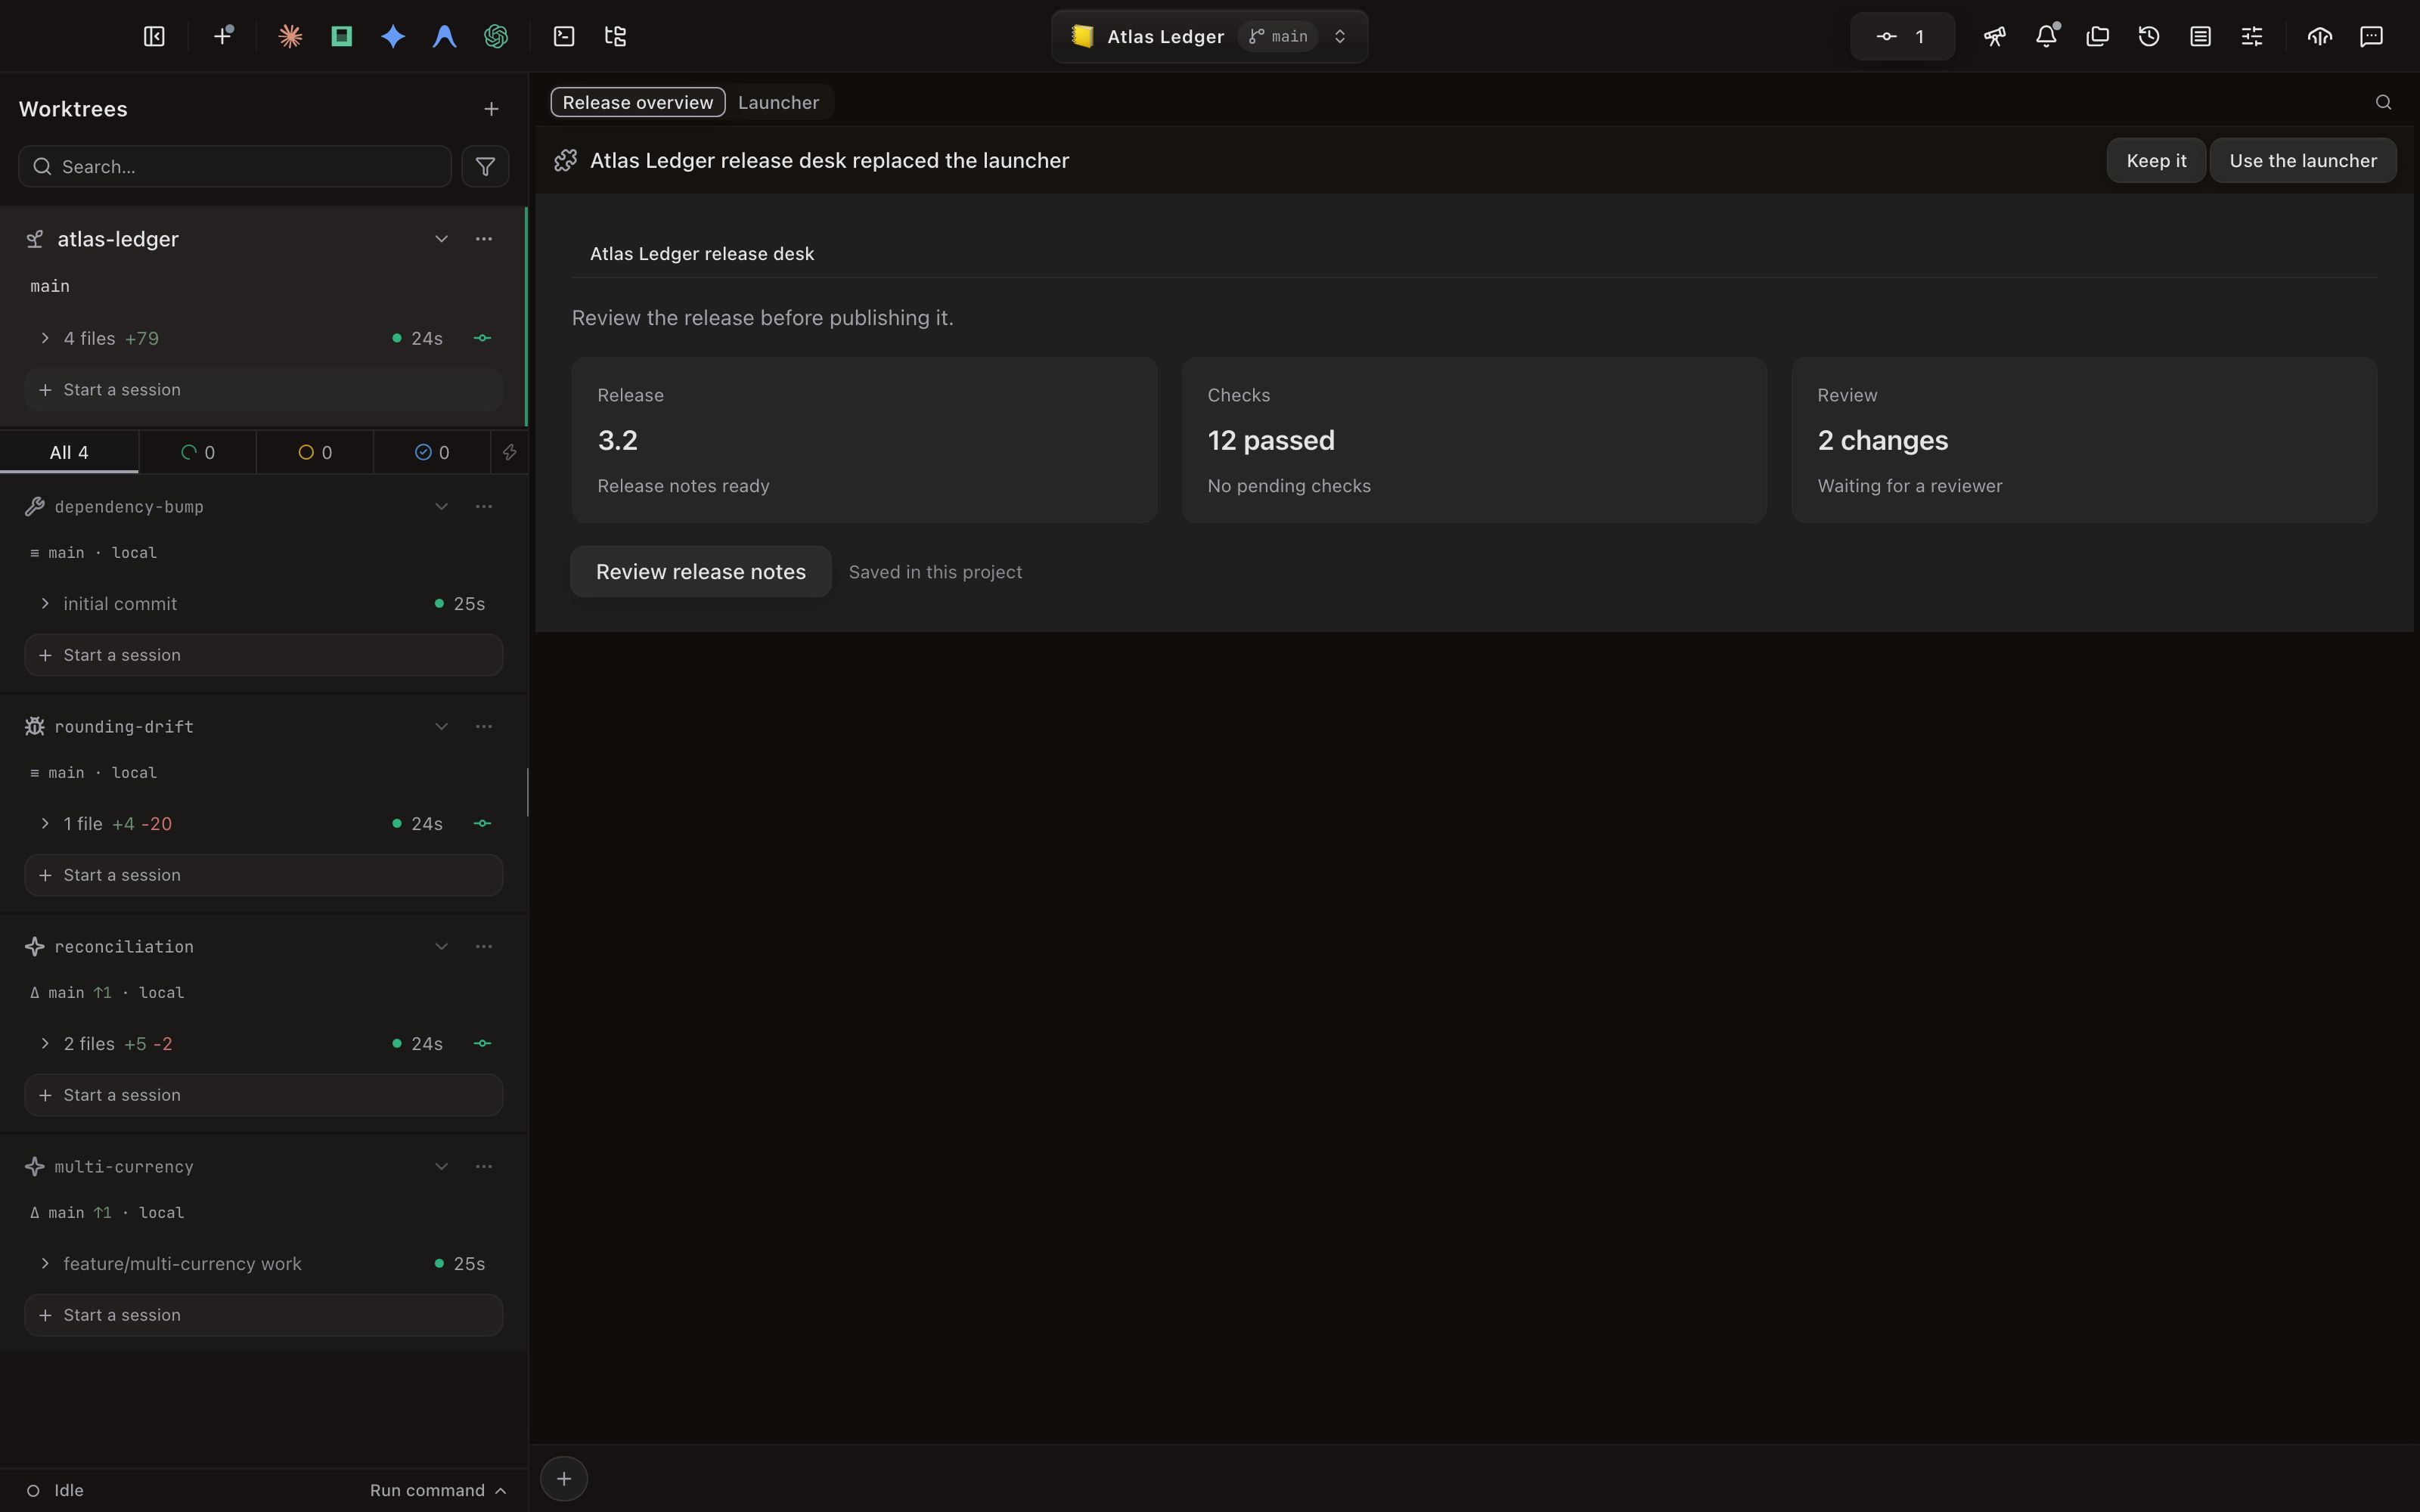Expand the initial commit row
The image size is (2420, 1512).
click(45, 604)
